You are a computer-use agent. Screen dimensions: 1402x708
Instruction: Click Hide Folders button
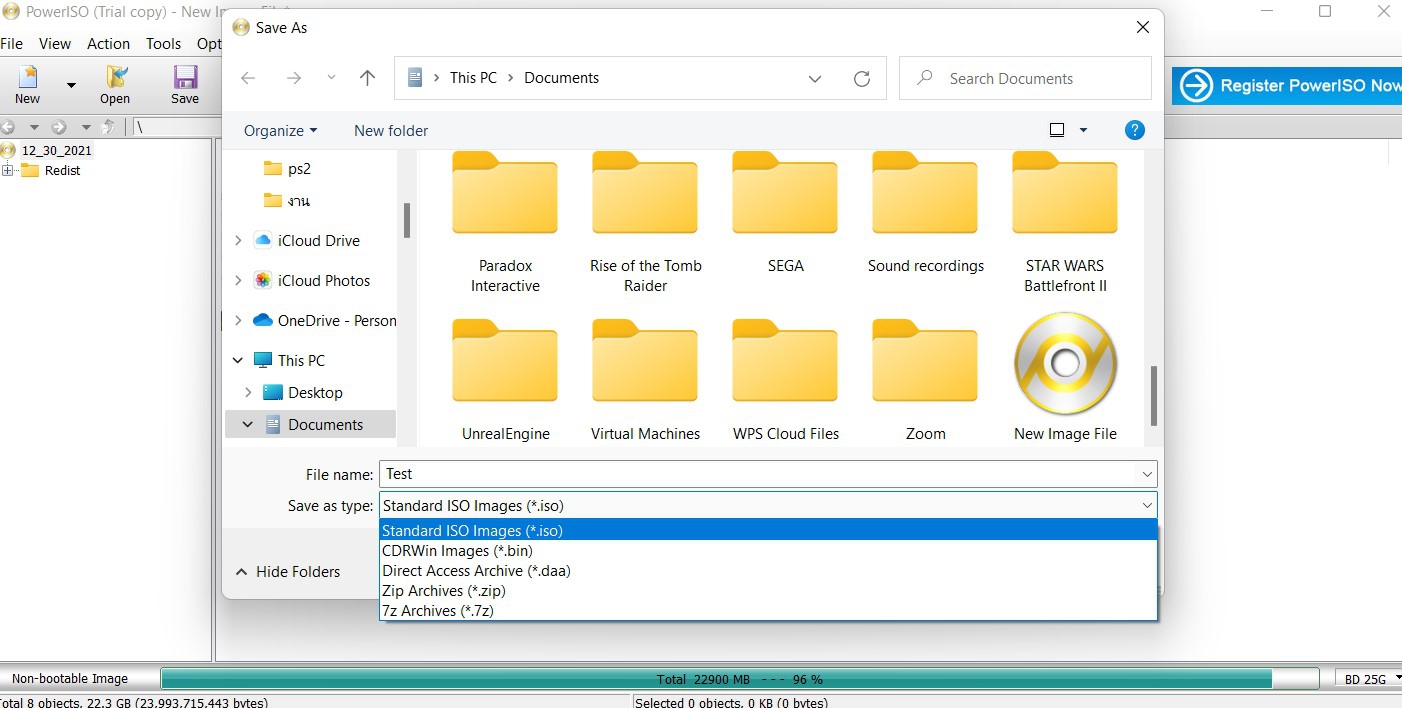[x=288, y=572]
